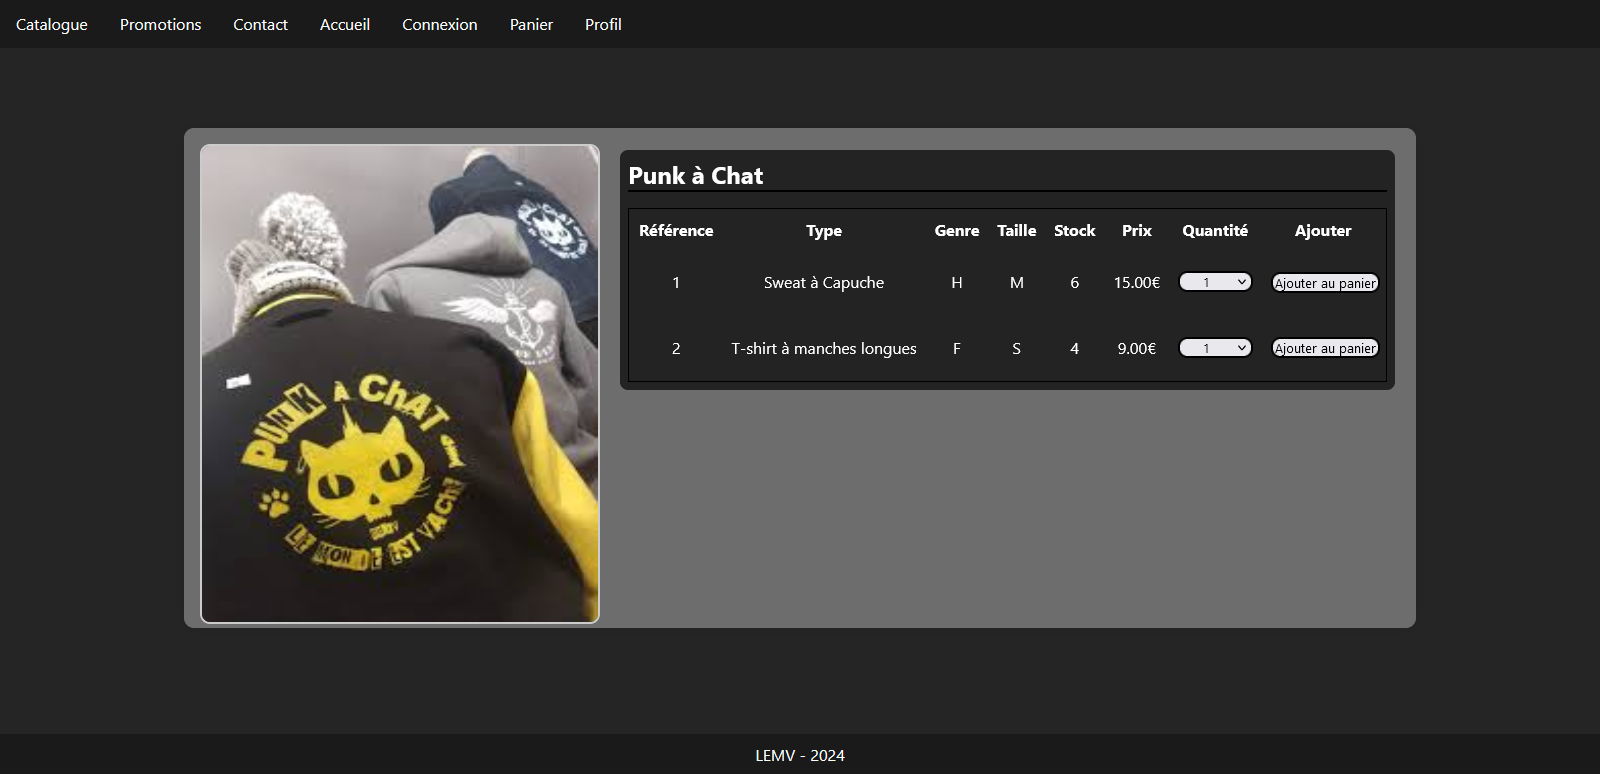Image resolution: width=1600 pixels, height=774 pixels.
Task: Navigate to Accueil
Action: tap(345, 24)
